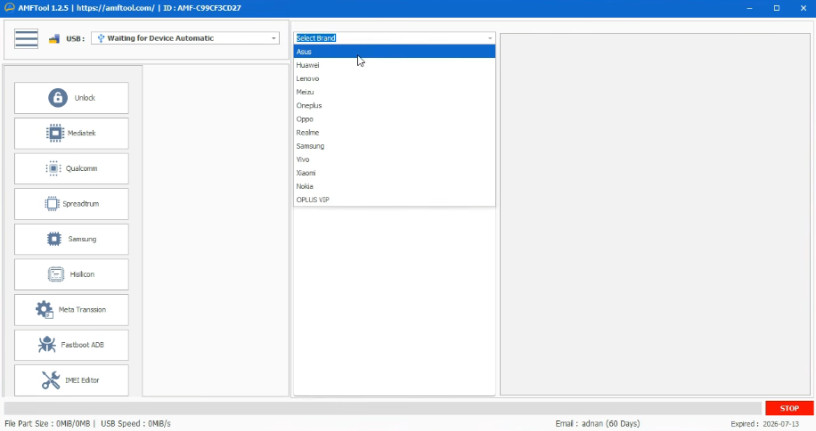Select Huawei from the brand list
The width and height of the screenshot is (816, 431).
(394, 65)
